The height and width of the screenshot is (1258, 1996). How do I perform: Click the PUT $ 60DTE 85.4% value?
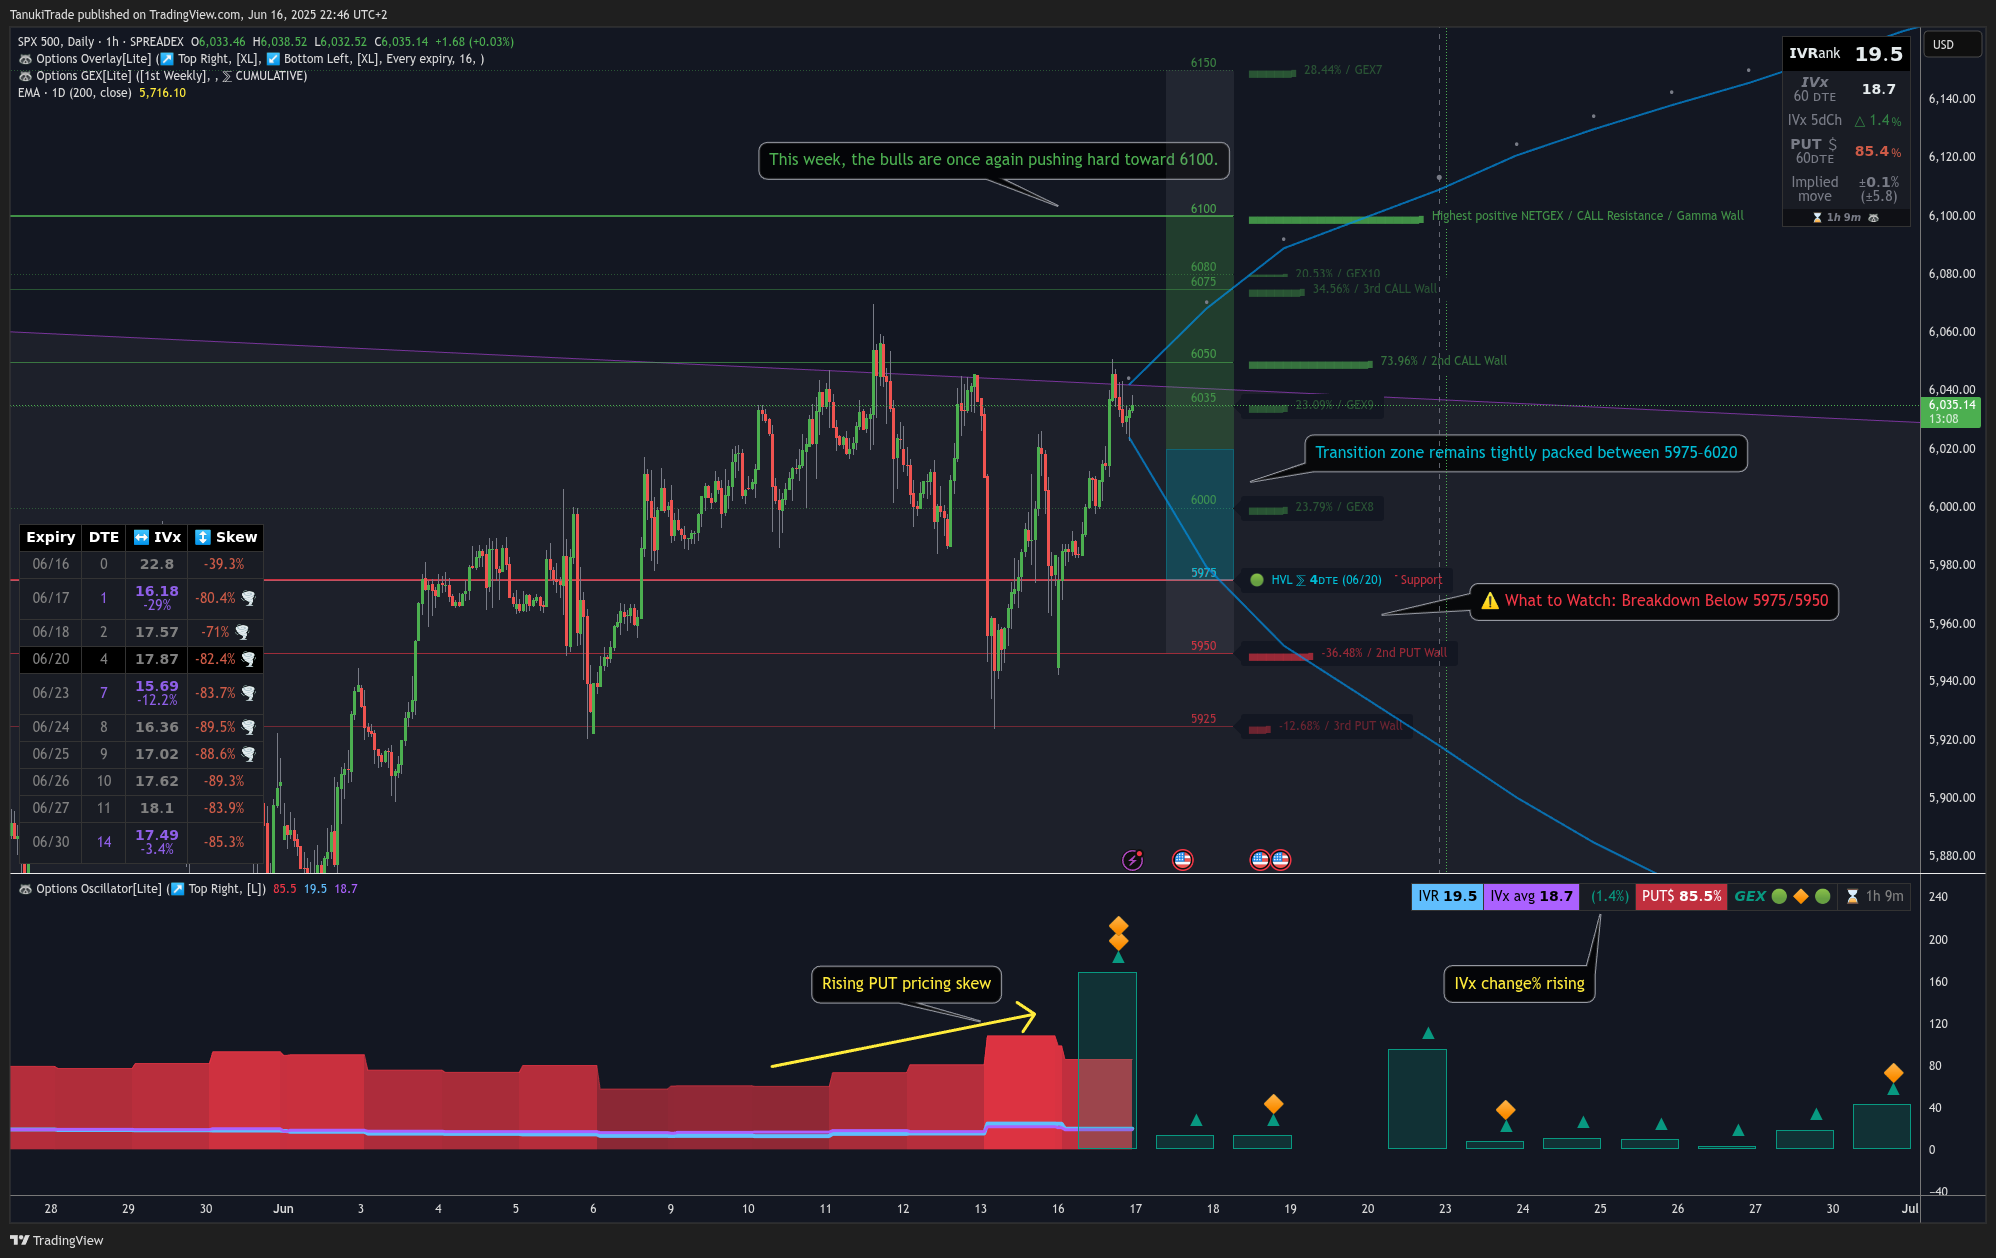(1878, 152)
